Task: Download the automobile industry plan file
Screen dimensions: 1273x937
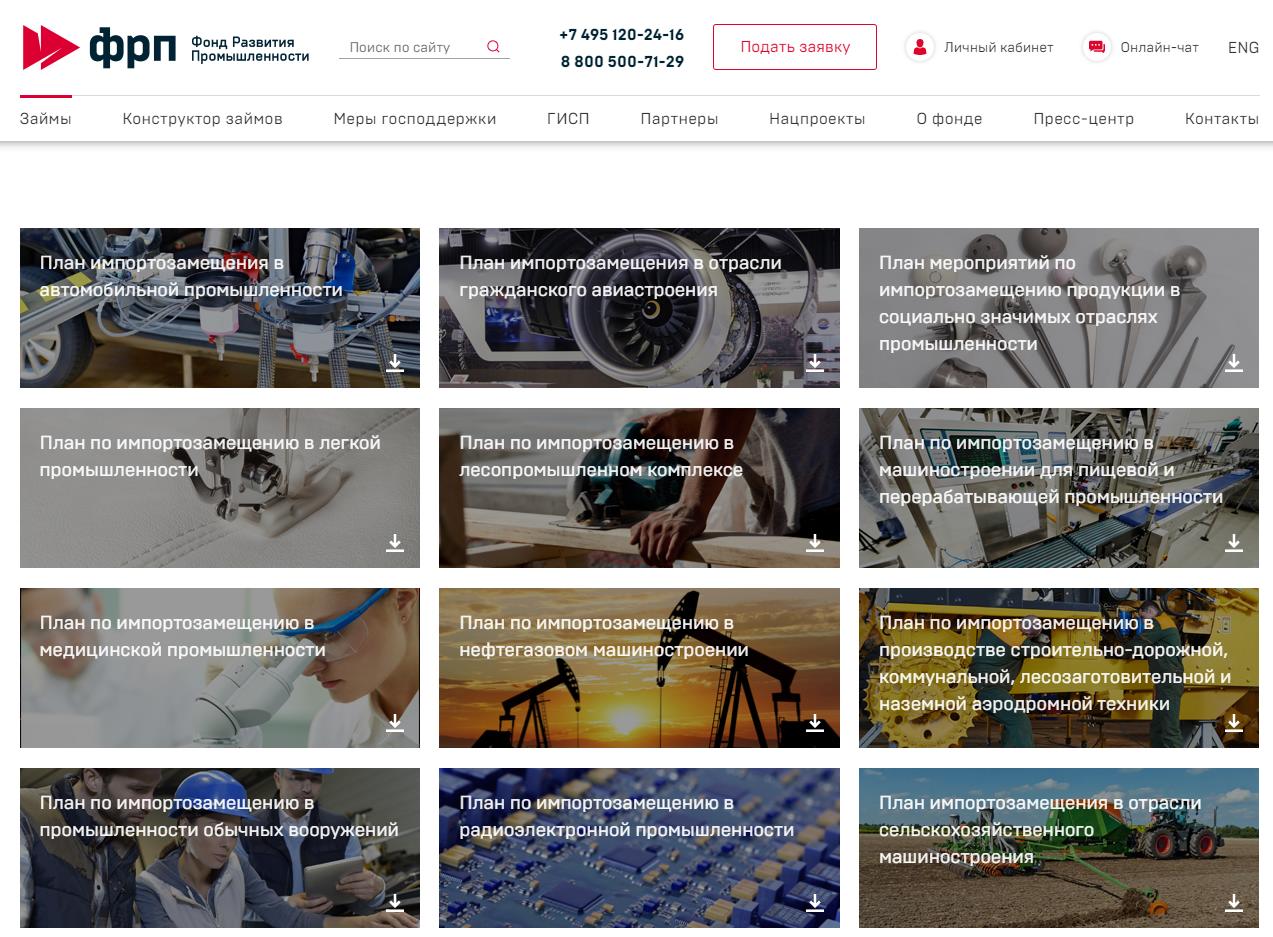Action: coord(395,362)
